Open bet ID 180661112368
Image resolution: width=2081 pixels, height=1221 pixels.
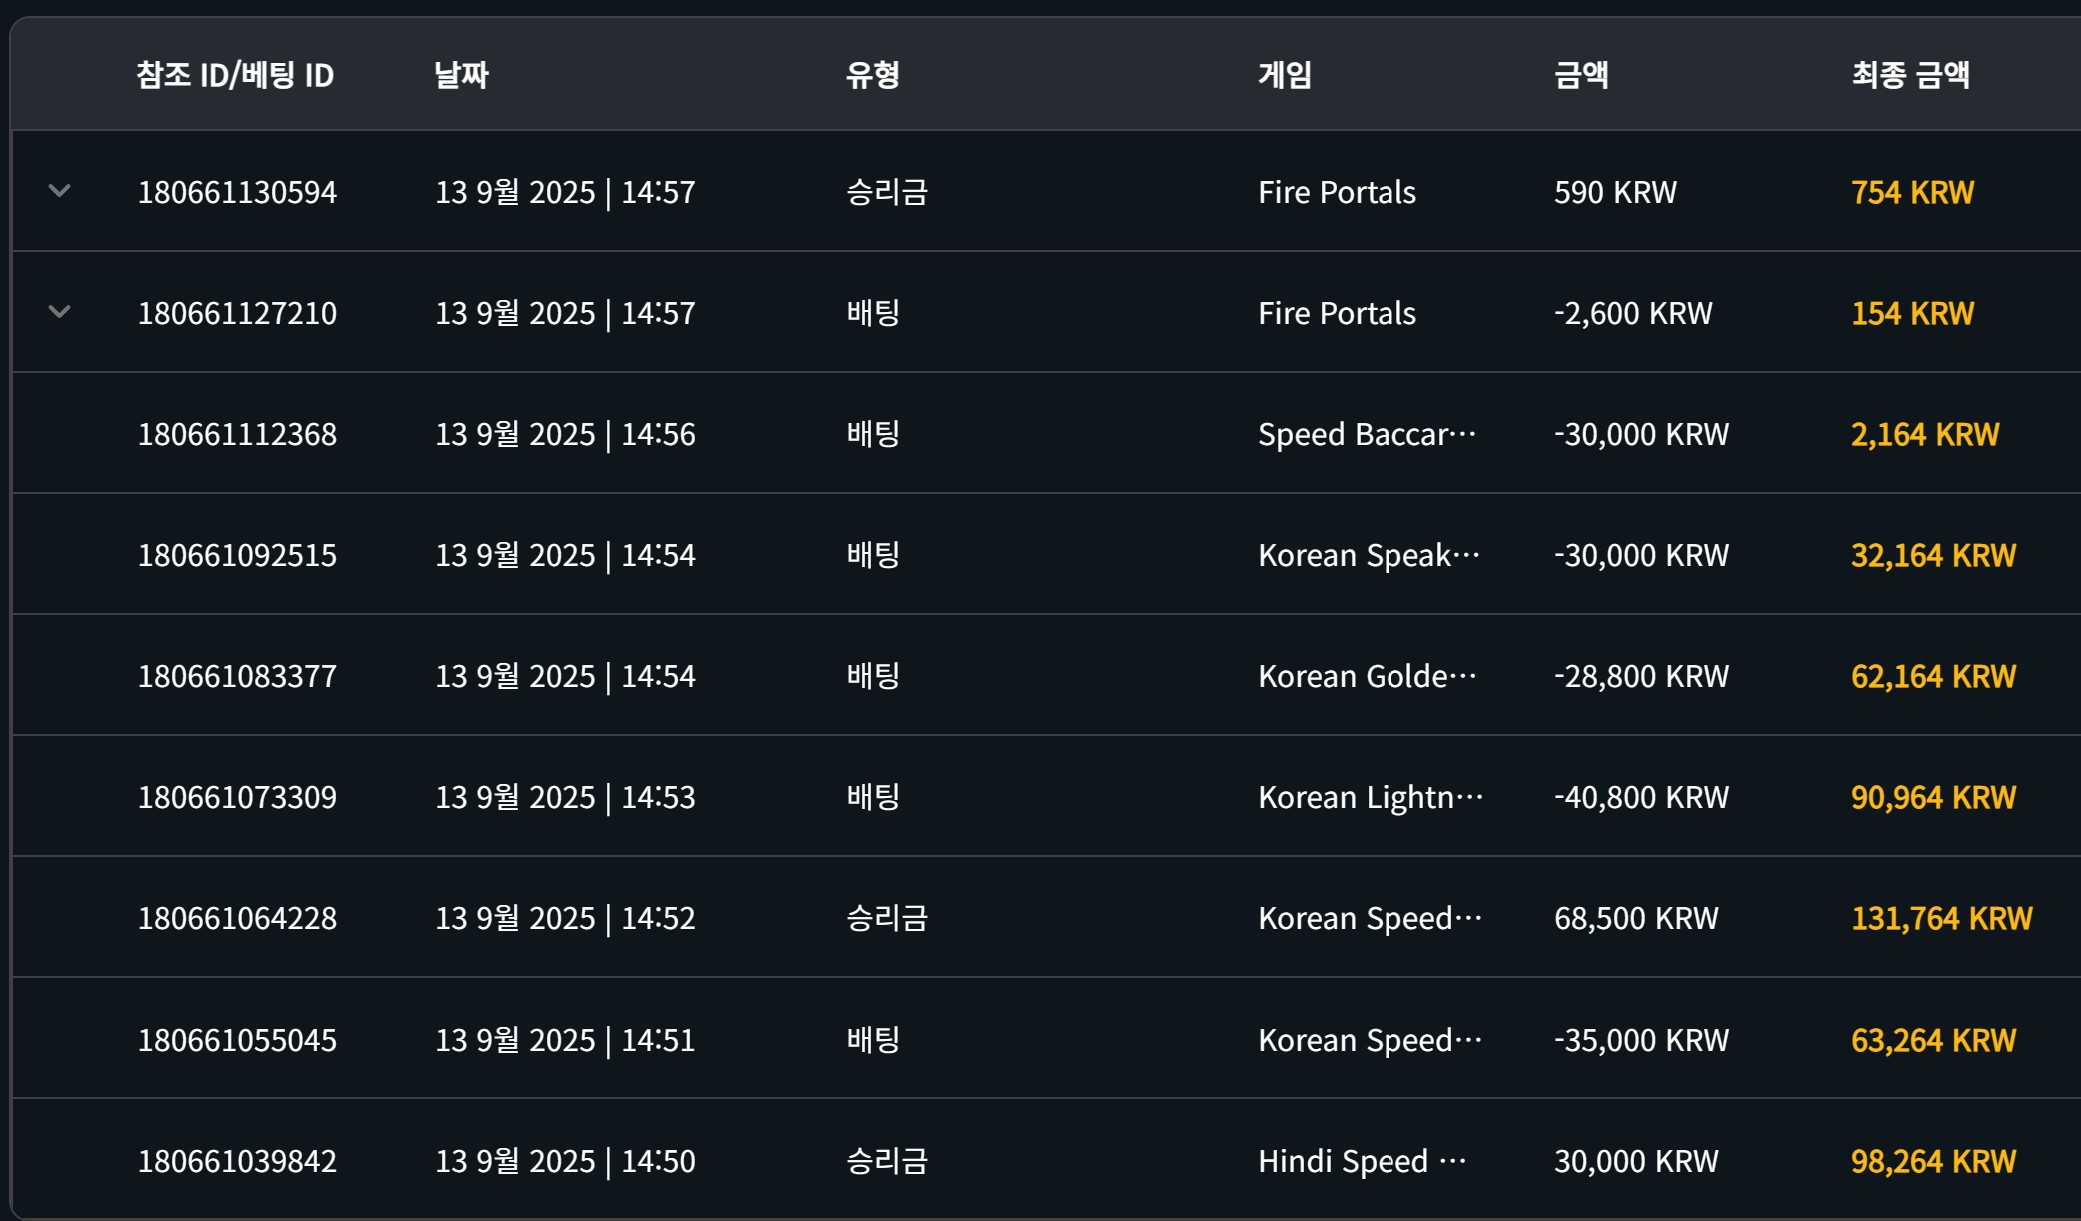tap(237, 434)
